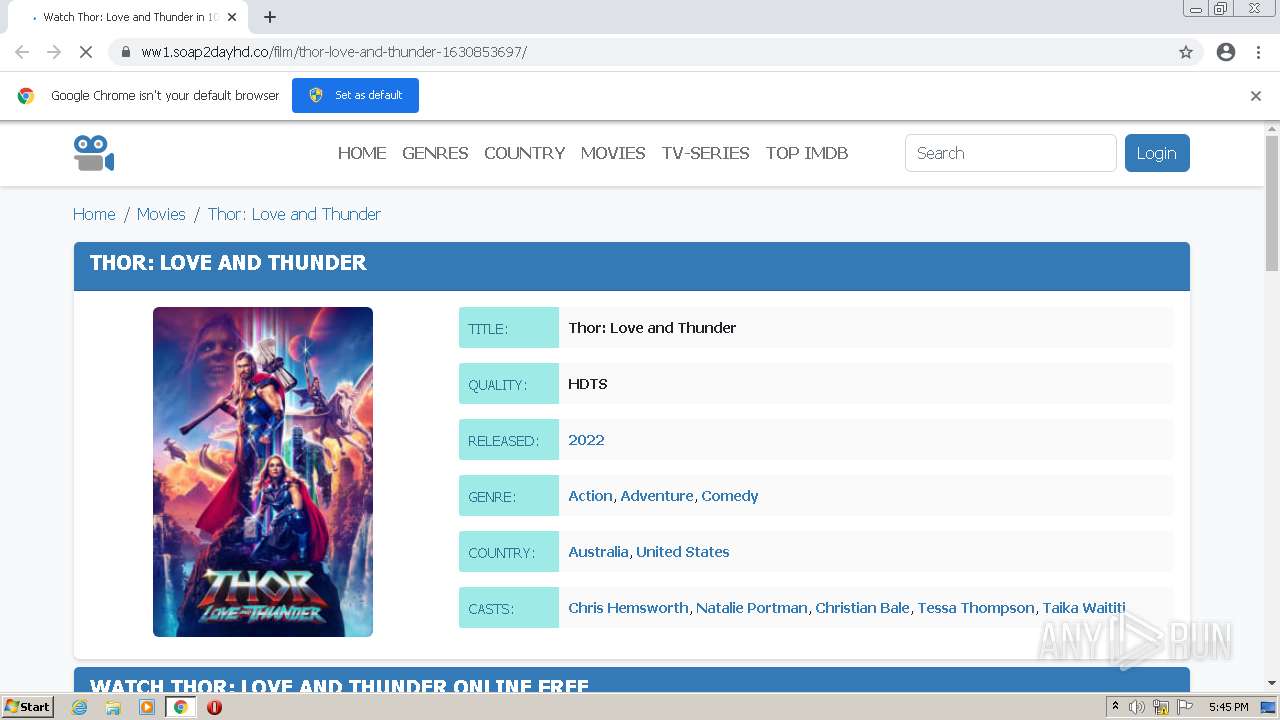Click the scrollbar up arrow
Viewport: 1280px width, 720px height.
point(1272,129)
